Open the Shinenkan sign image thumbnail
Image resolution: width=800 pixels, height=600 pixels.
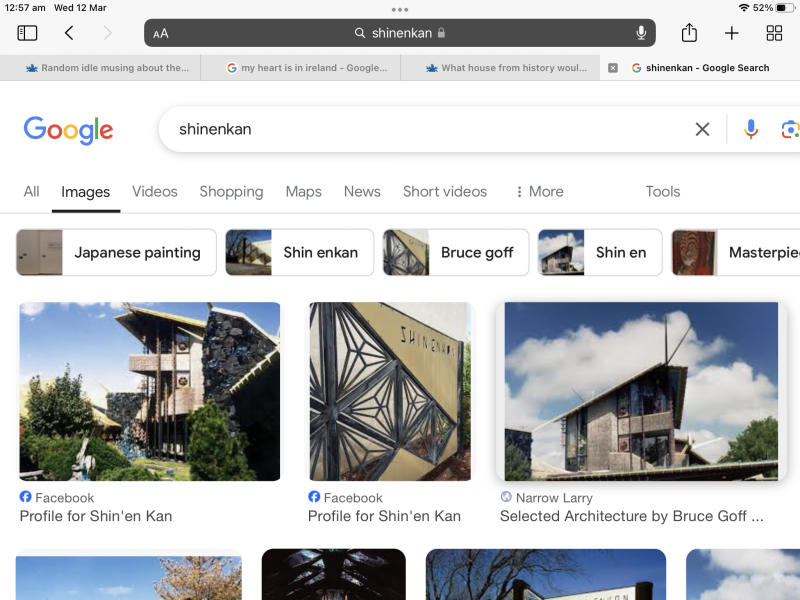coord(389,391)
